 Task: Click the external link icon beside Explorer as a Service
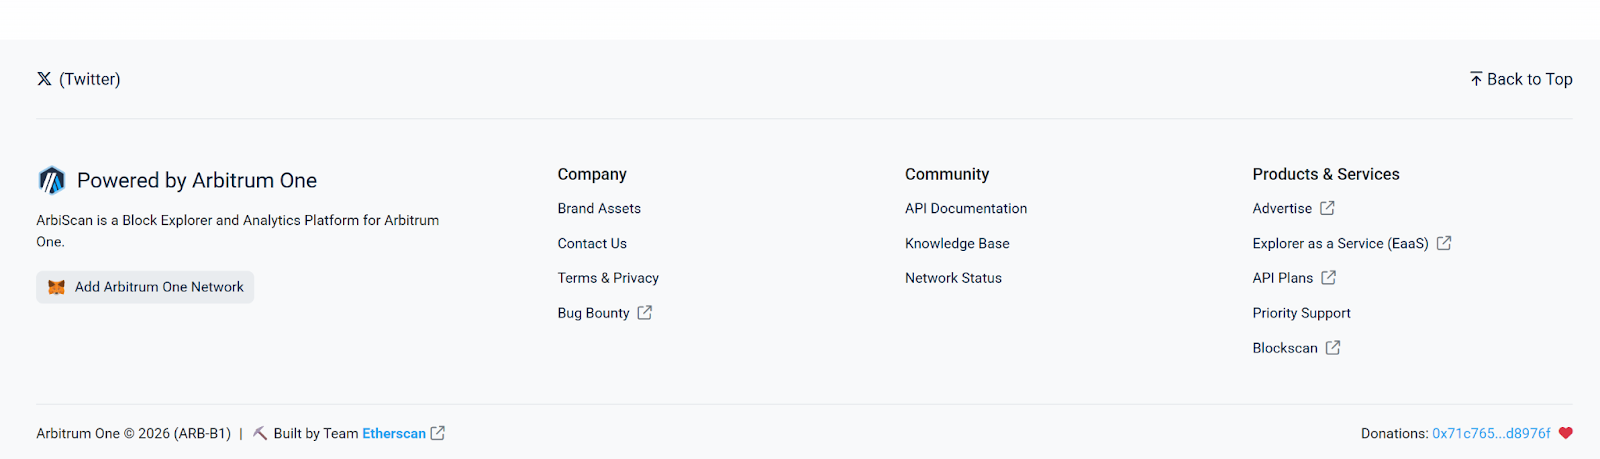(1444, 243)
